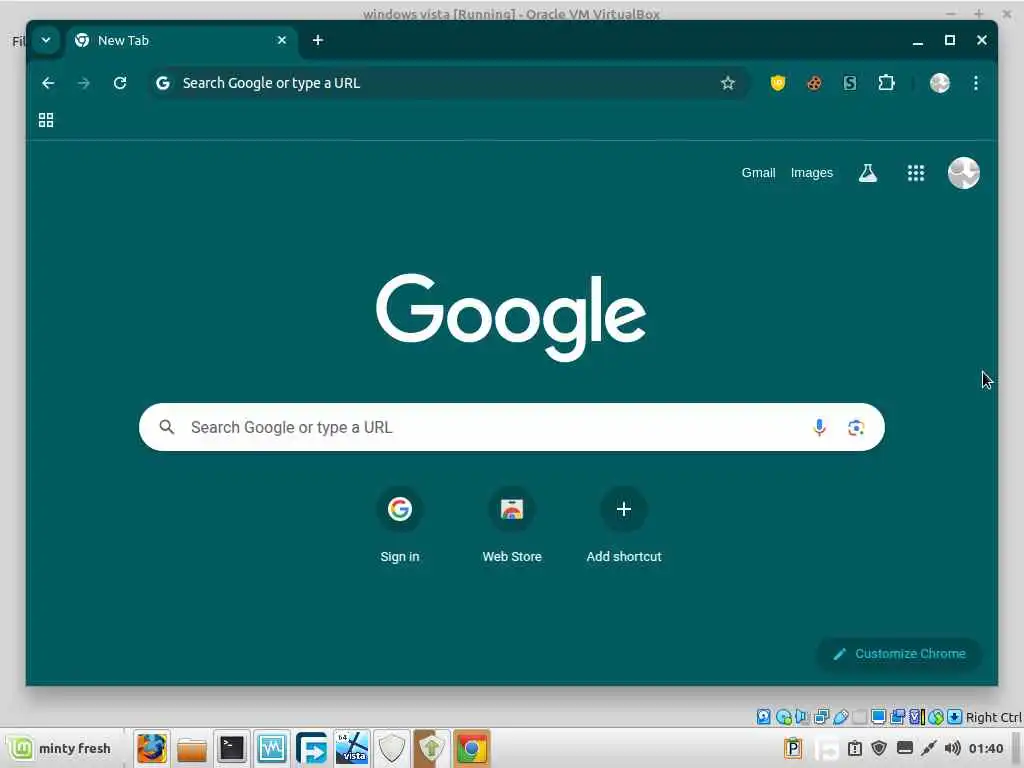Open update manager shield in panel
This screenshot has width=1024, height=768.
point(432,748)
